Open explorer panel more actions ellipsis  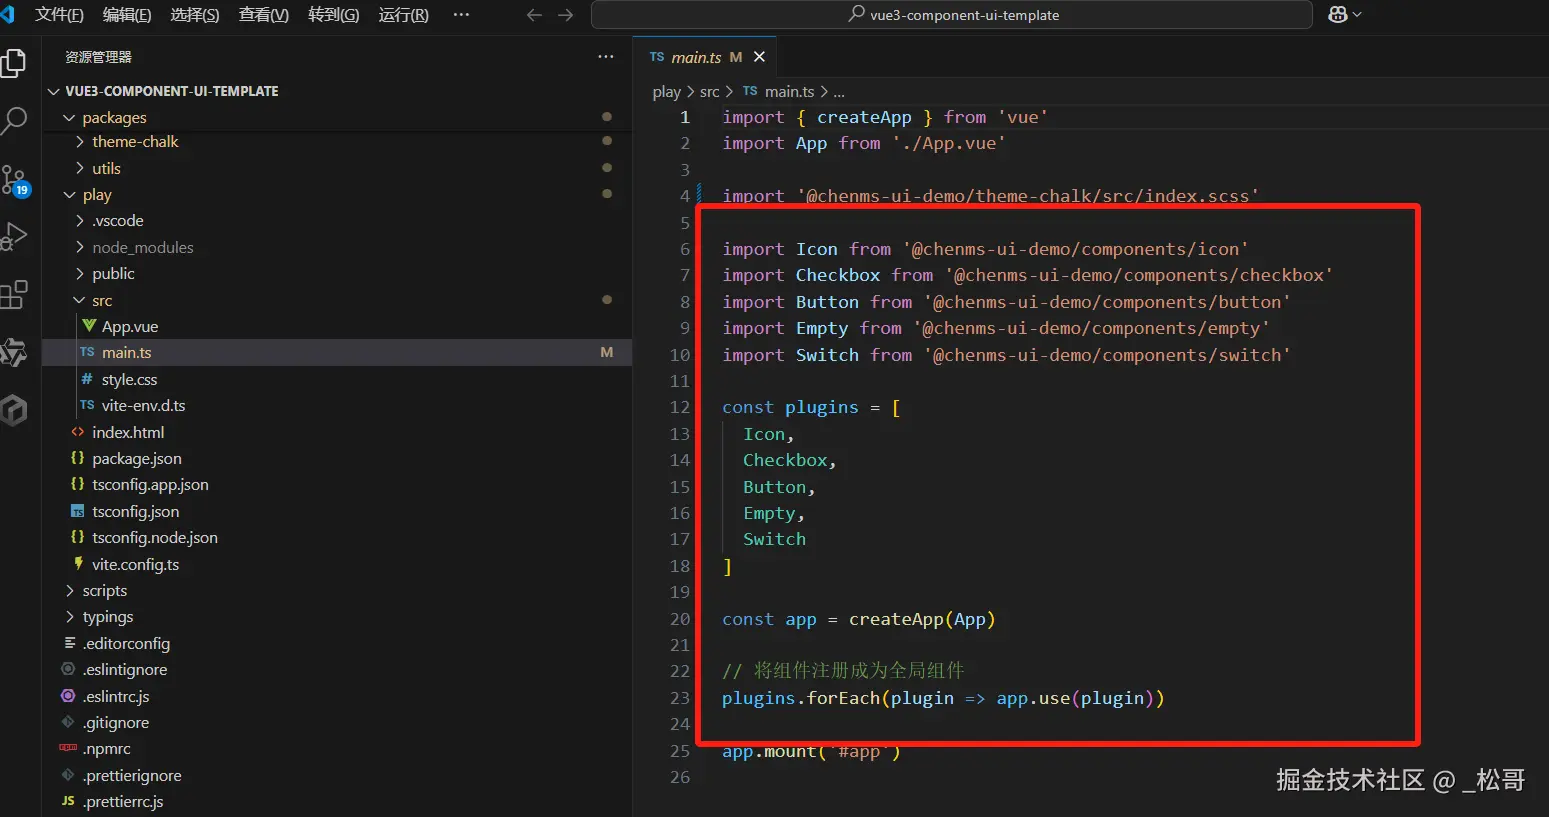point(606,57)
